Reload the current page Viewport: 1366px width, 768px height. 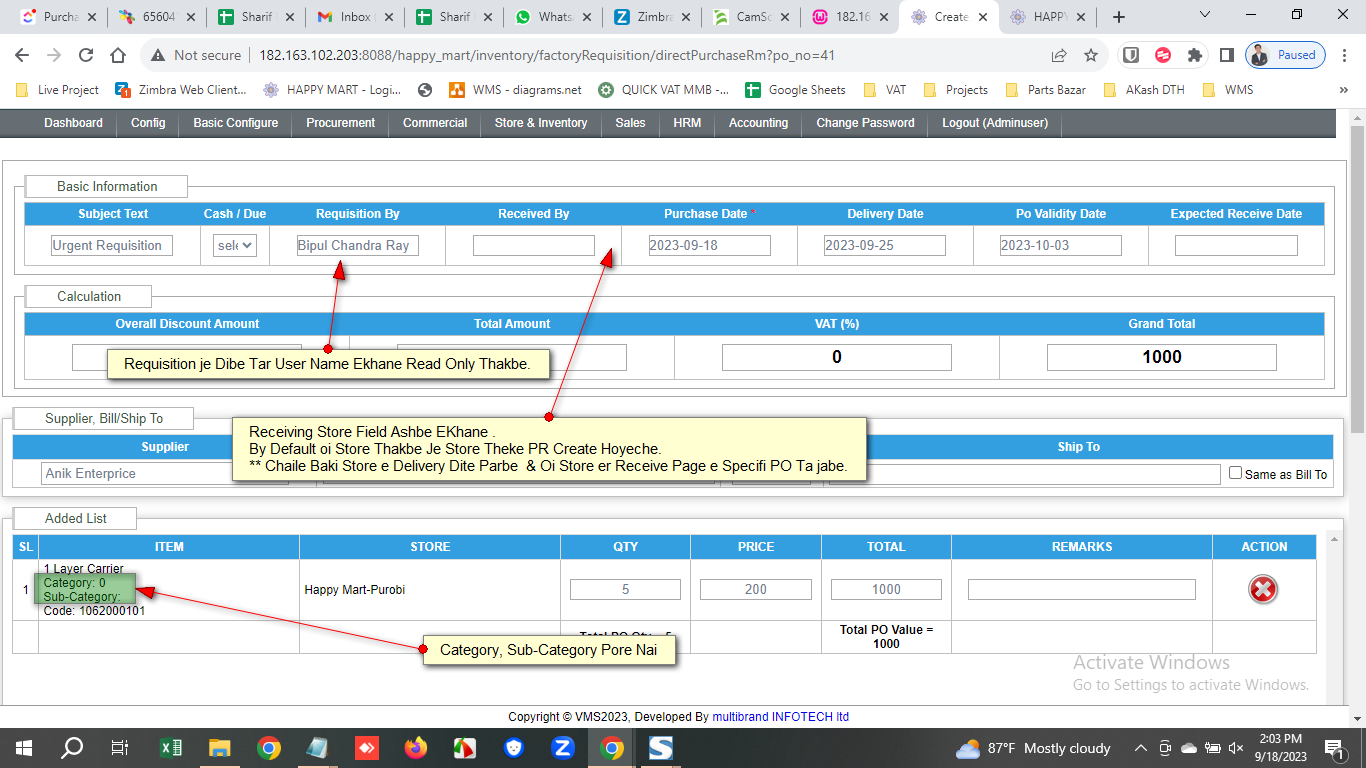tap(86, 56)
